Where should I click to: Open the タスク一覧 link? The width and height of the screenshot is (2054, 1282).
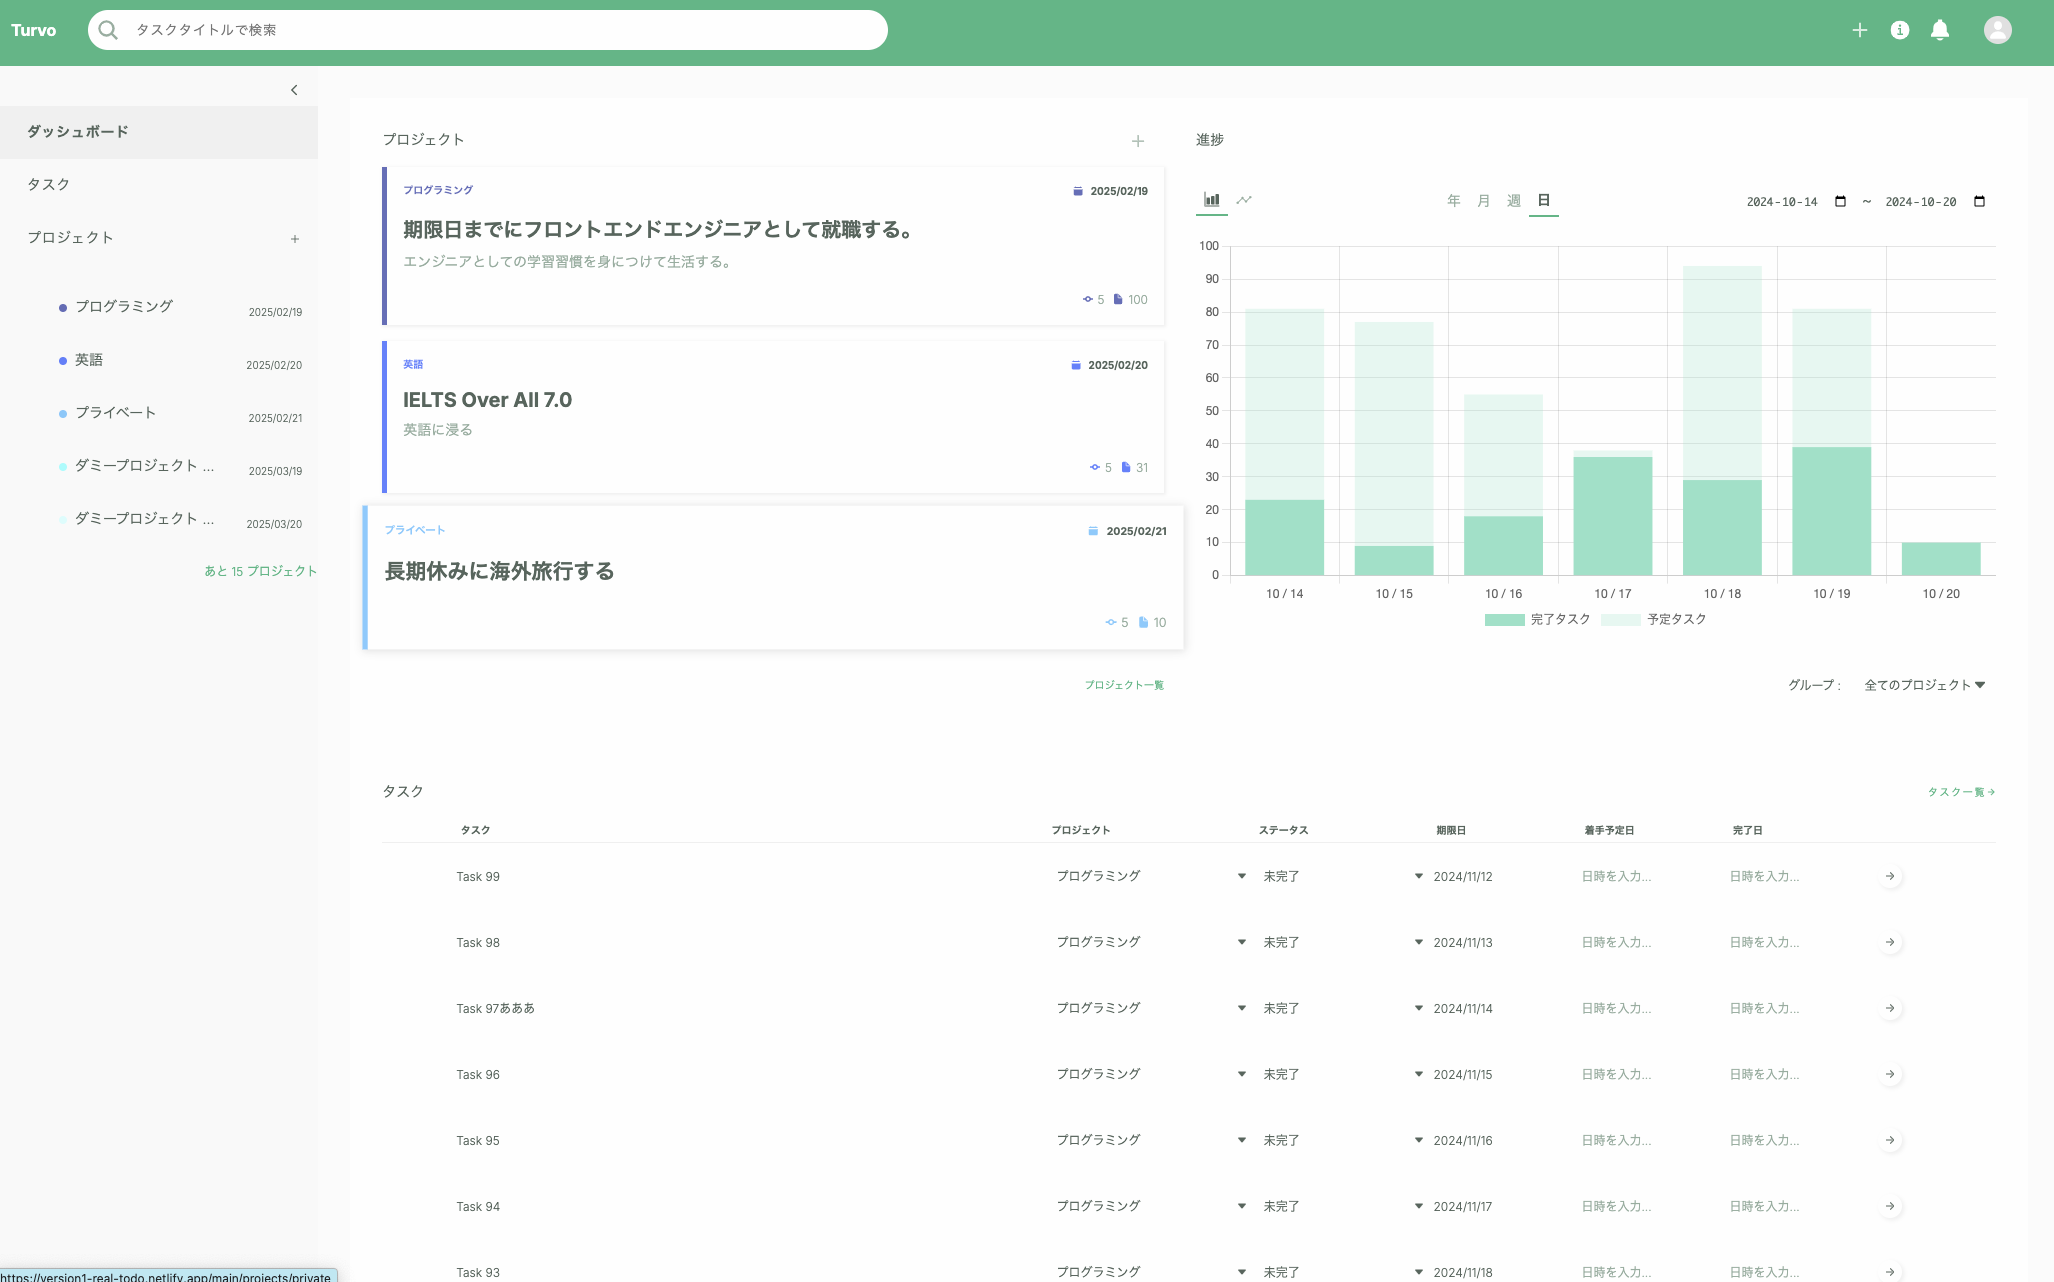(1961, 792)
